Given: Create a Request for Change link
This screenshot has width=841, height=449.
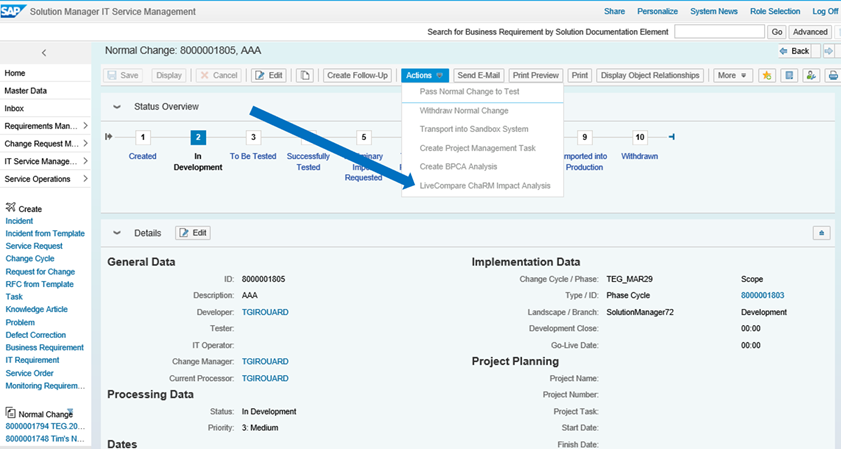Looking at the screenshot, I should 40,271.
